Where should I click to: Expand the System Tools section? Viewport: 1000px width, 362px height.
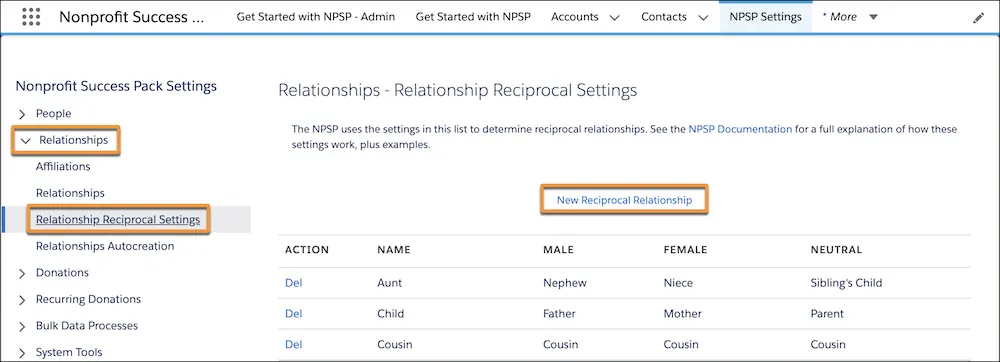(22, 353)
